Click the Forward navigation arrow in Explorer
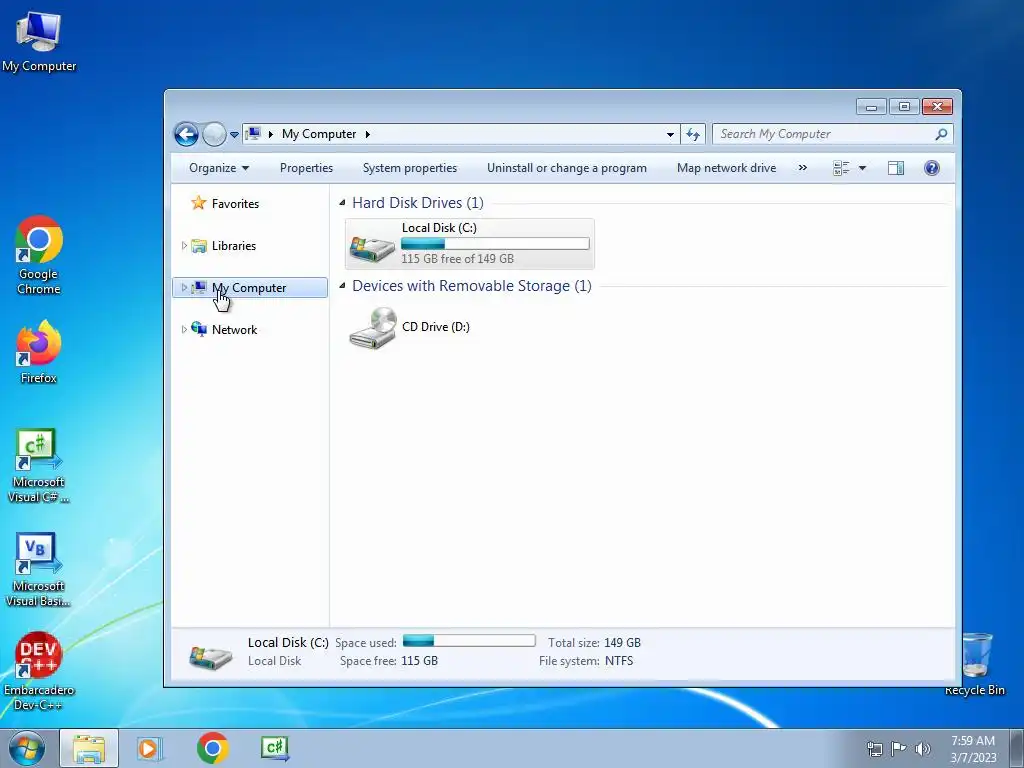Viewport: 1024px width, 768px height. (214, 135)
